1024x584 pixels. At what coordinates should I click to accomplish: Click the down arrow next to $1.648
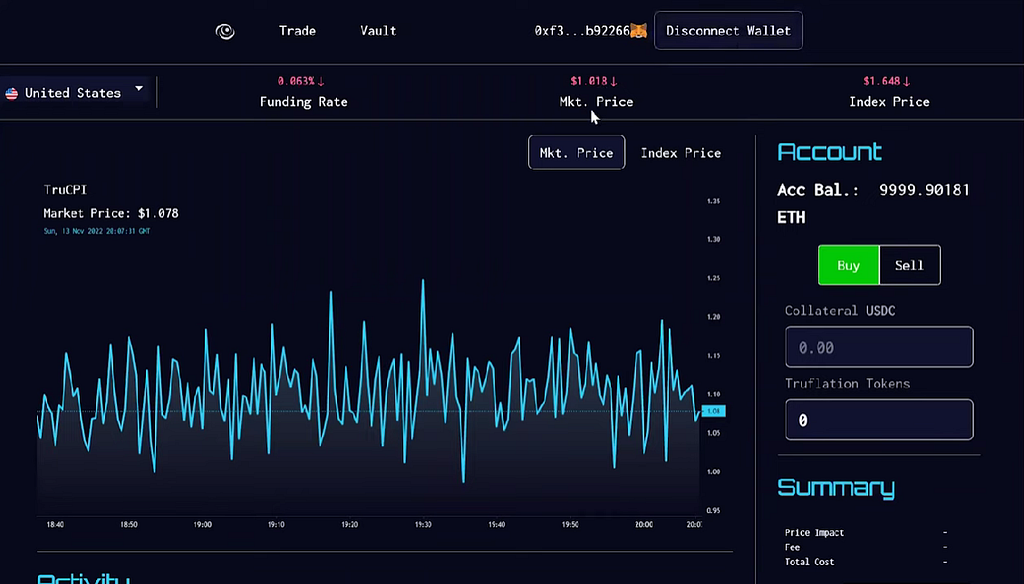tap(906, 82)
